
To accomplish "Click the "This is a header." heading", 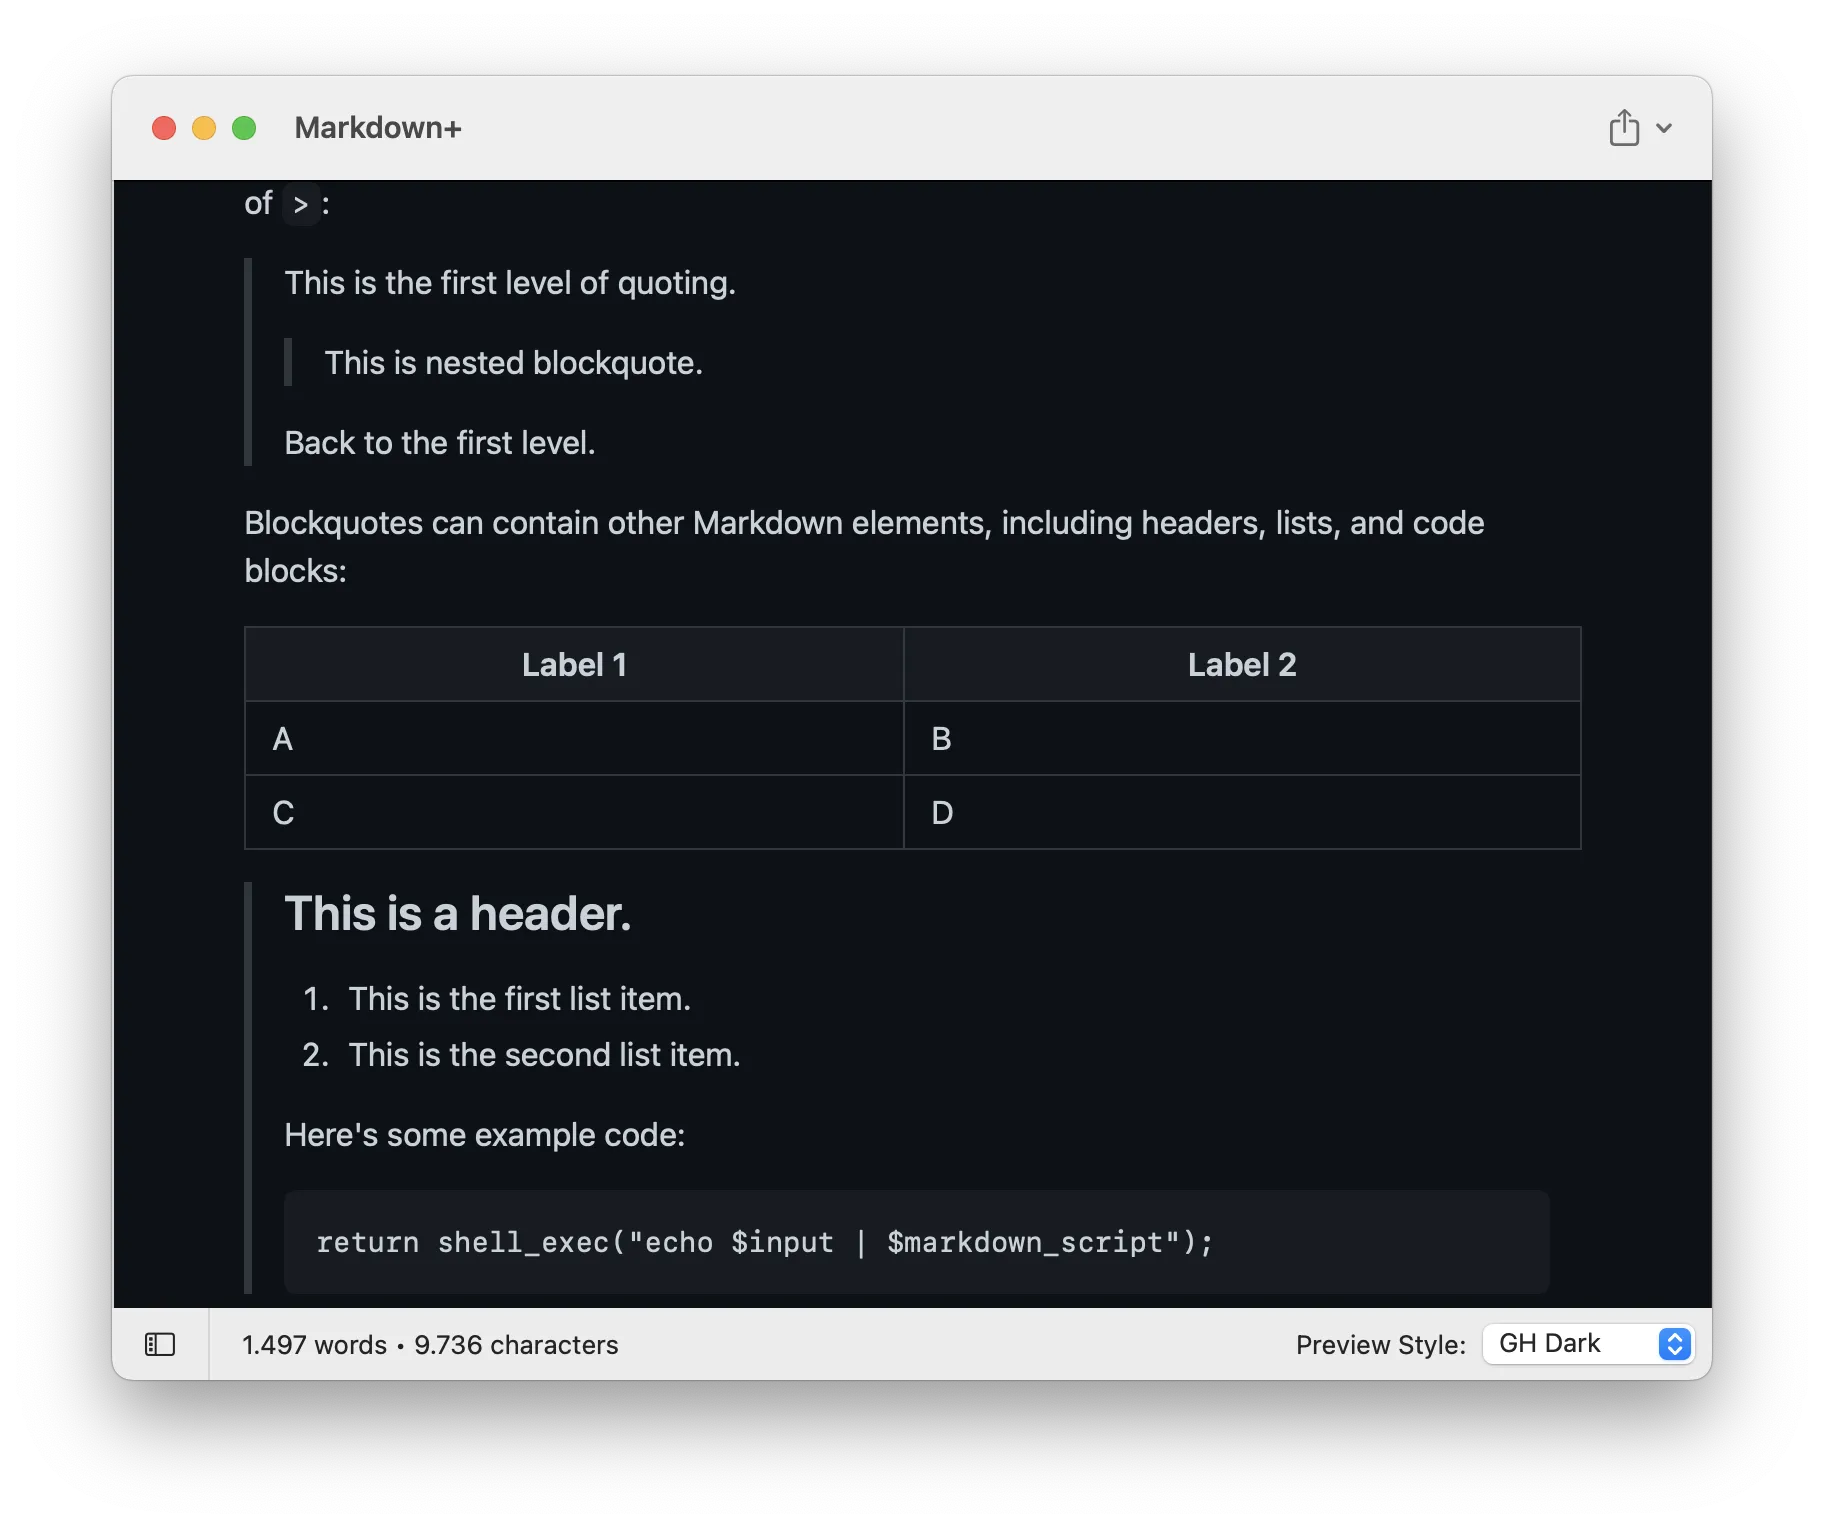I will coord(458,914).
